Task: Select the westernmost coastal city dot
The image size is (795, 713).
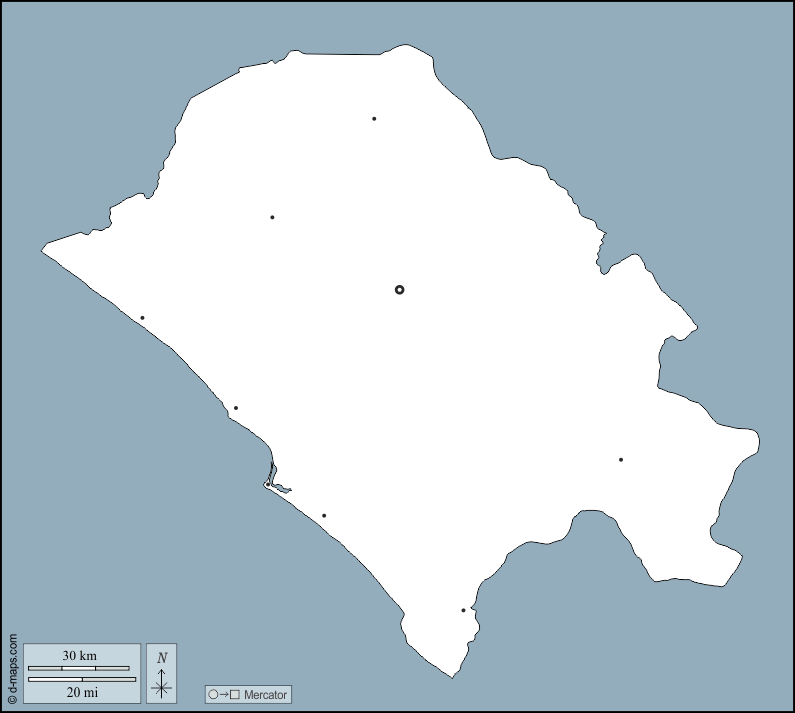Action: coord(142,318)
